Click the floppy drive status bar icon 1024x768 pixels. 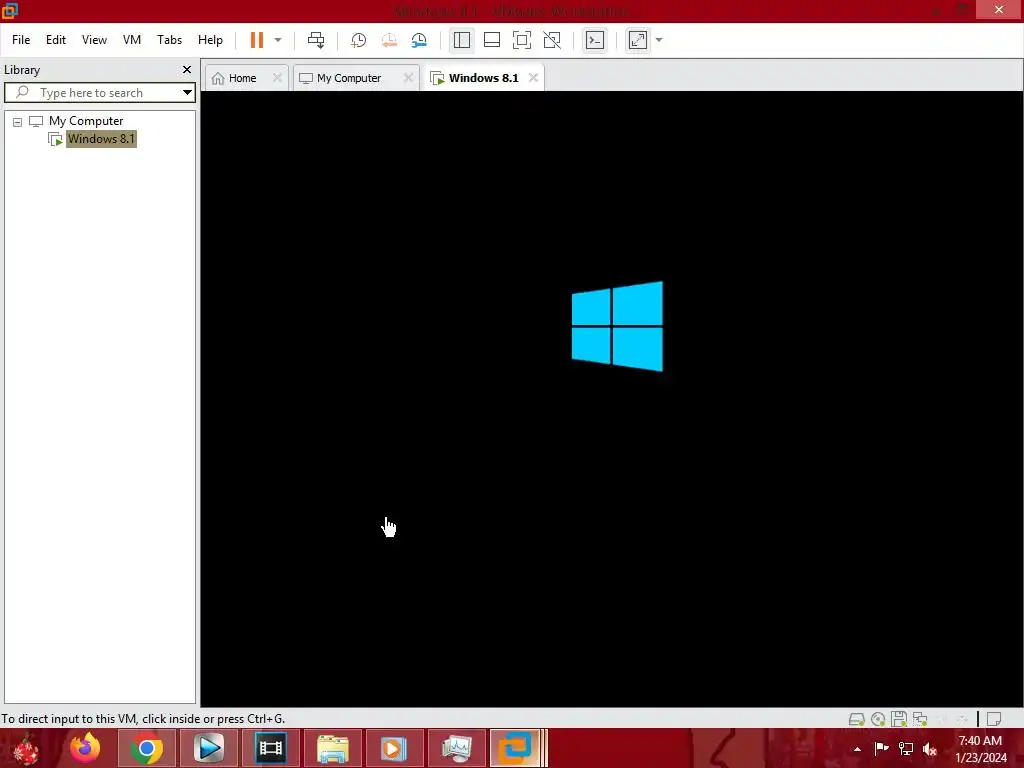(899, 719)
